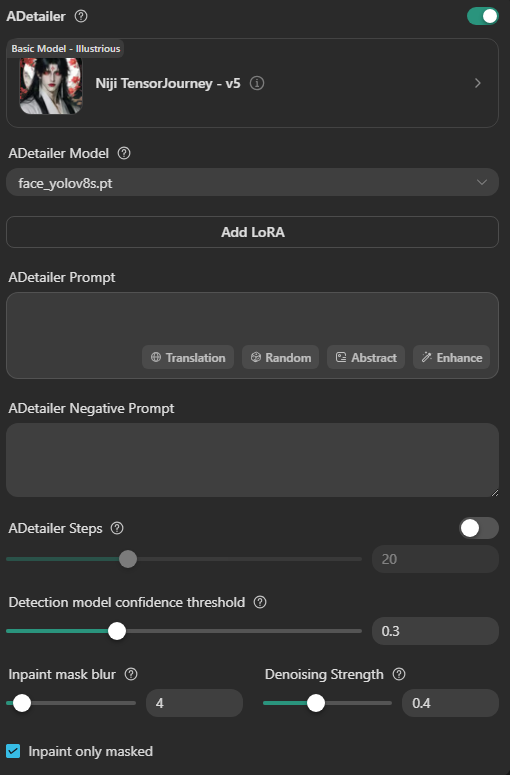Screen dimensions: 510x775
Task: Open help for Detection model confidence threshold
Action: 260,602
